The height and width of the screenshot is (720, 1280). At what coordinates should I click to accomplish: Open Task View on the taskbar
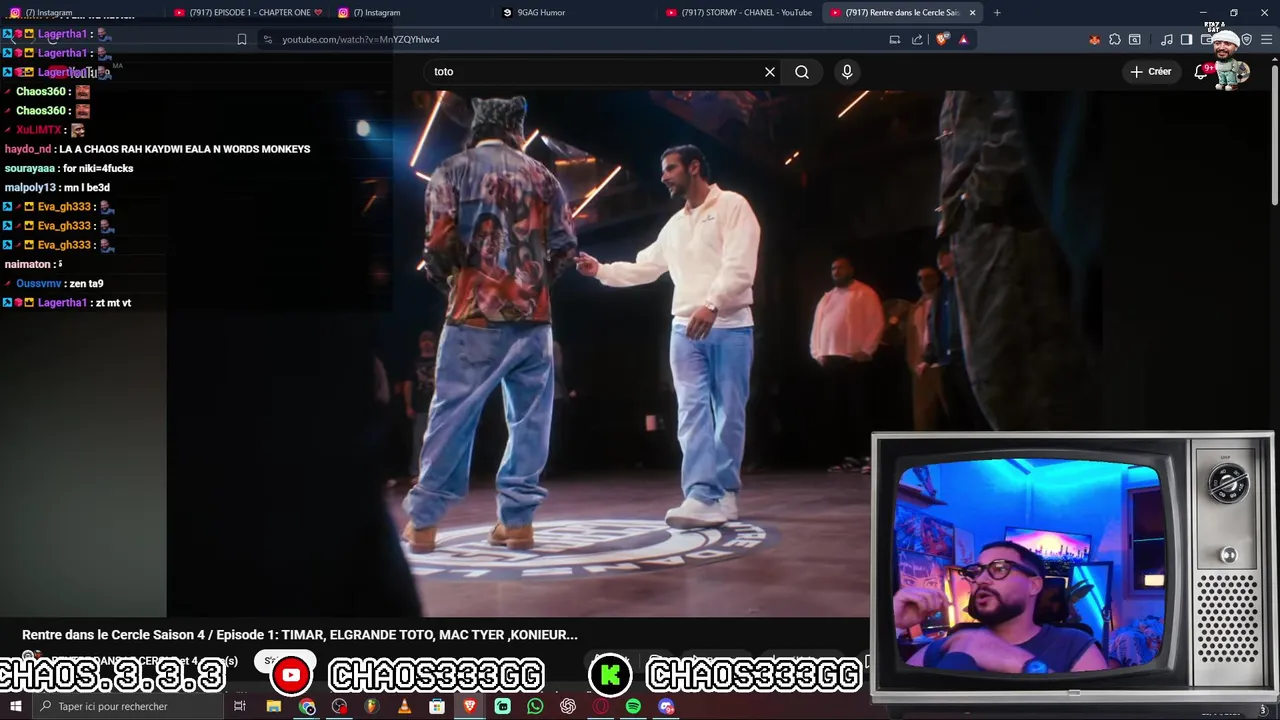pos(240,706)
